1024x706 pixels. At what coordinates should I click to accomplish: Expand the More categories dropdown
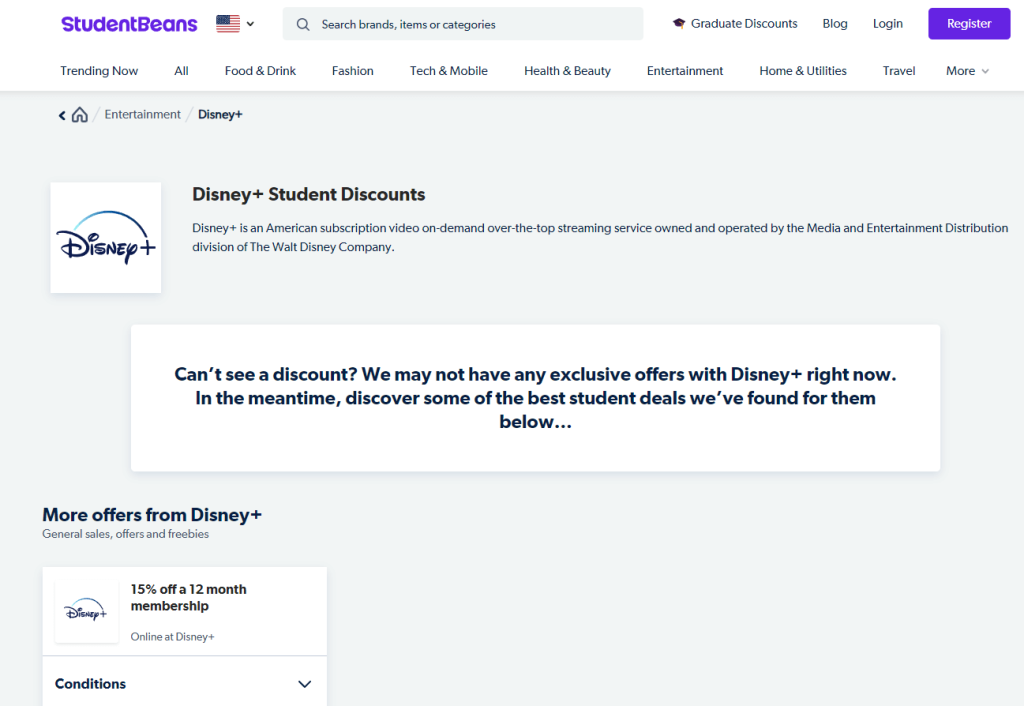pyautogui.click(x=967, y=71)
